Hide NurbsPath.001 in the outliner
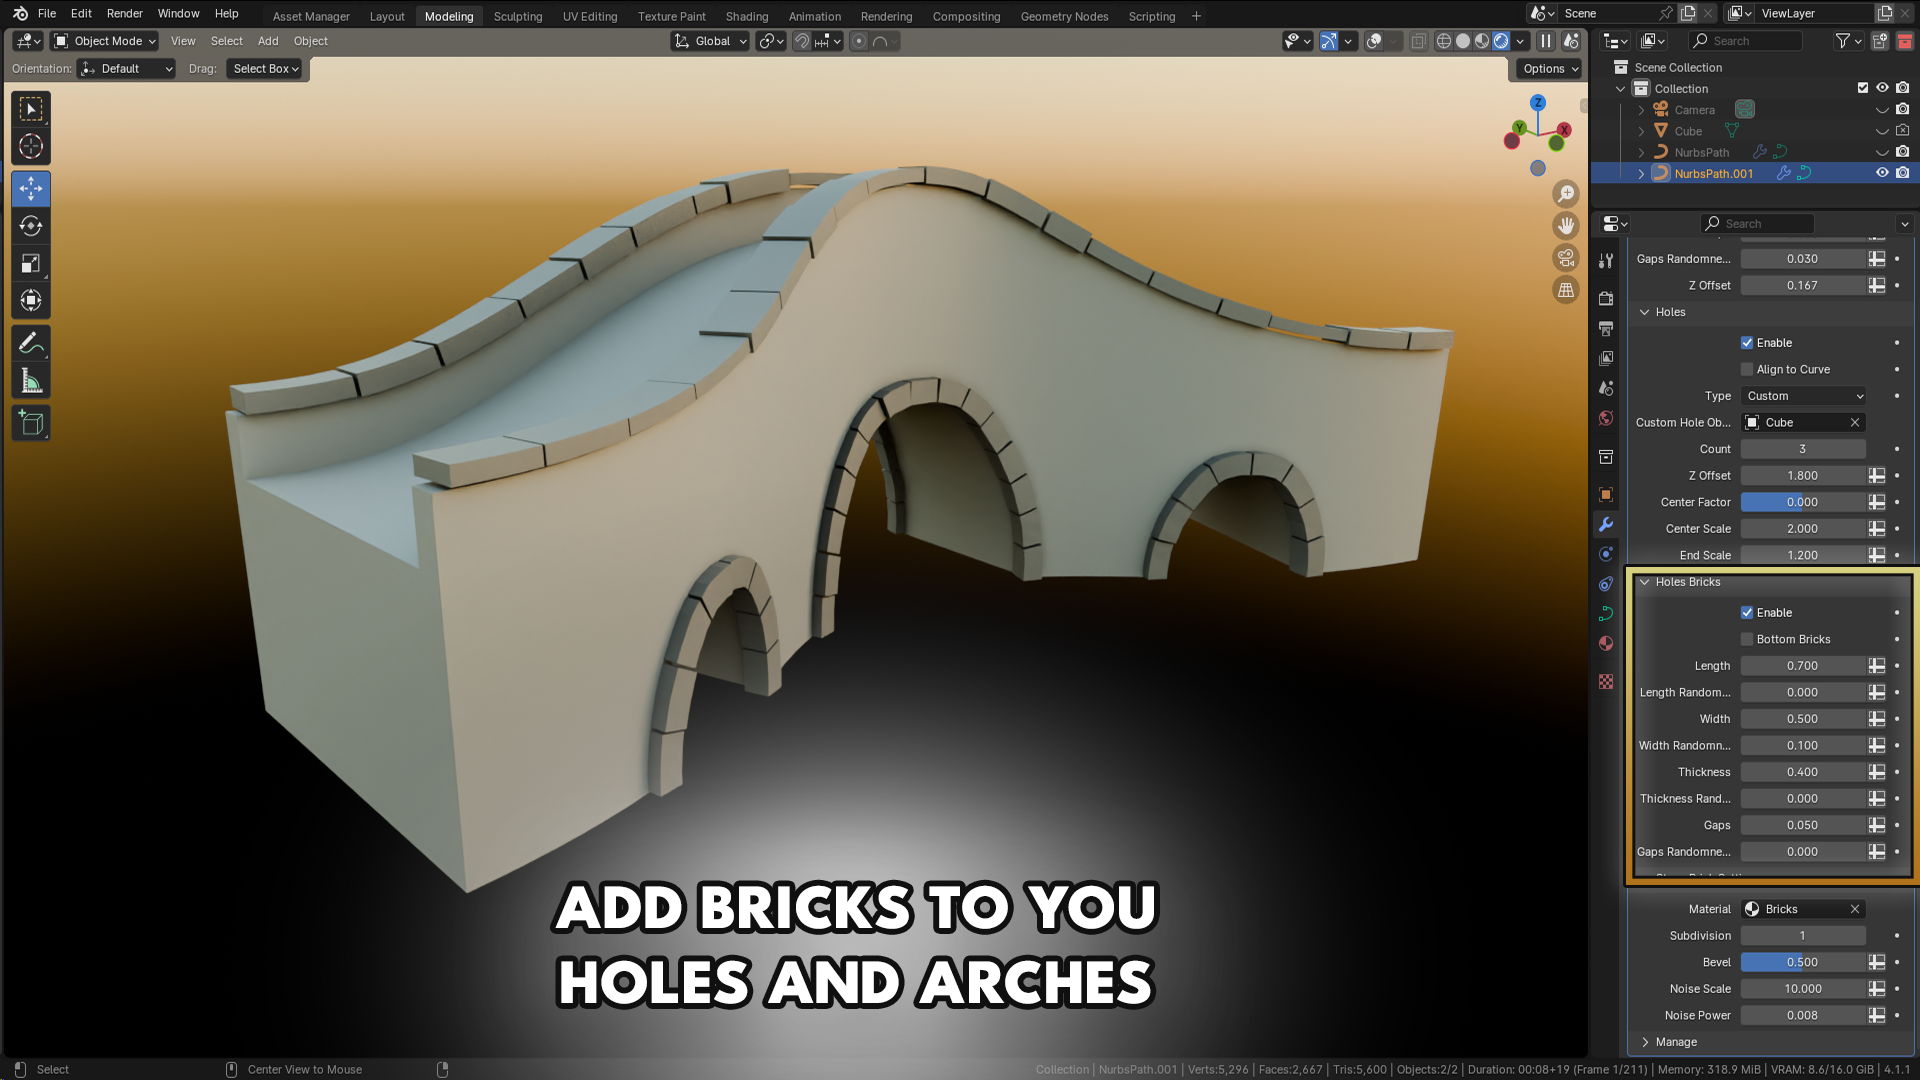The image size is (1920, 1080). pos(1882,173)
